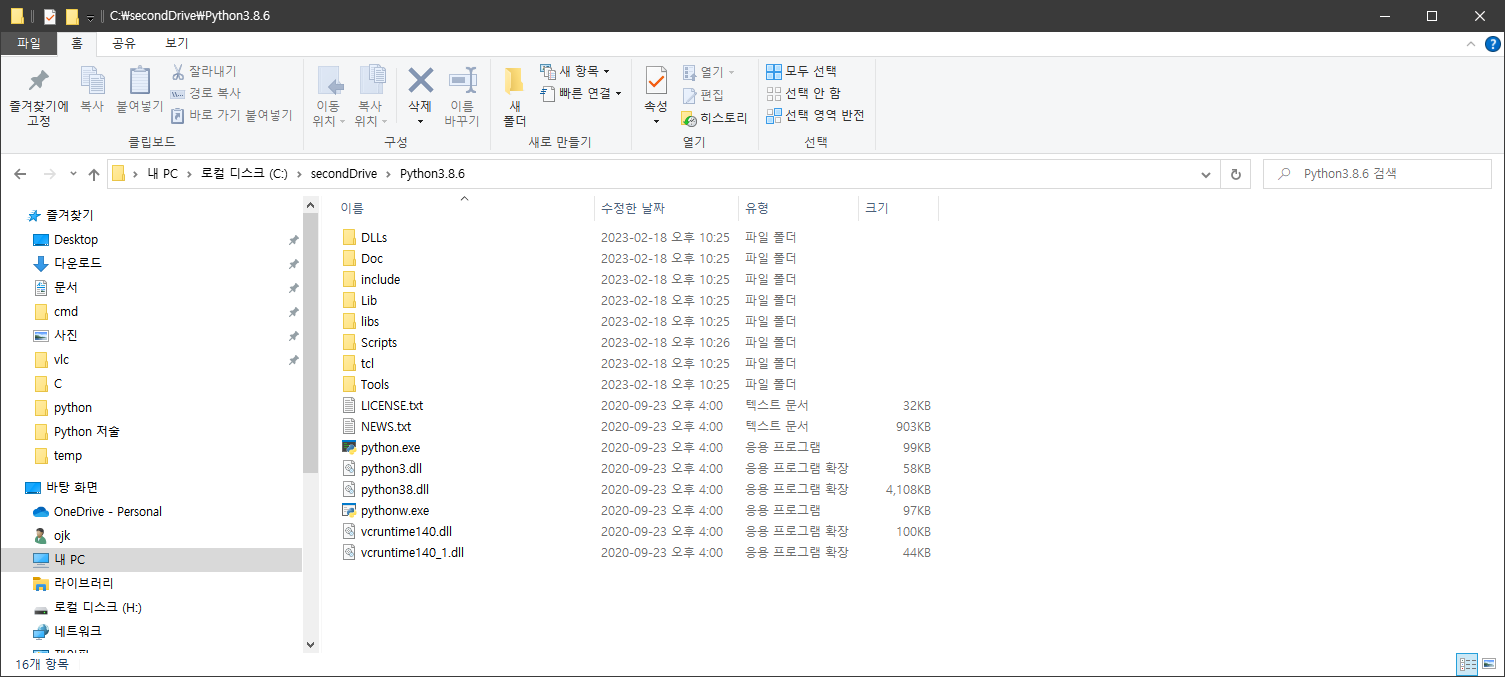Select the Scripts folder

[x=378, y=342]
